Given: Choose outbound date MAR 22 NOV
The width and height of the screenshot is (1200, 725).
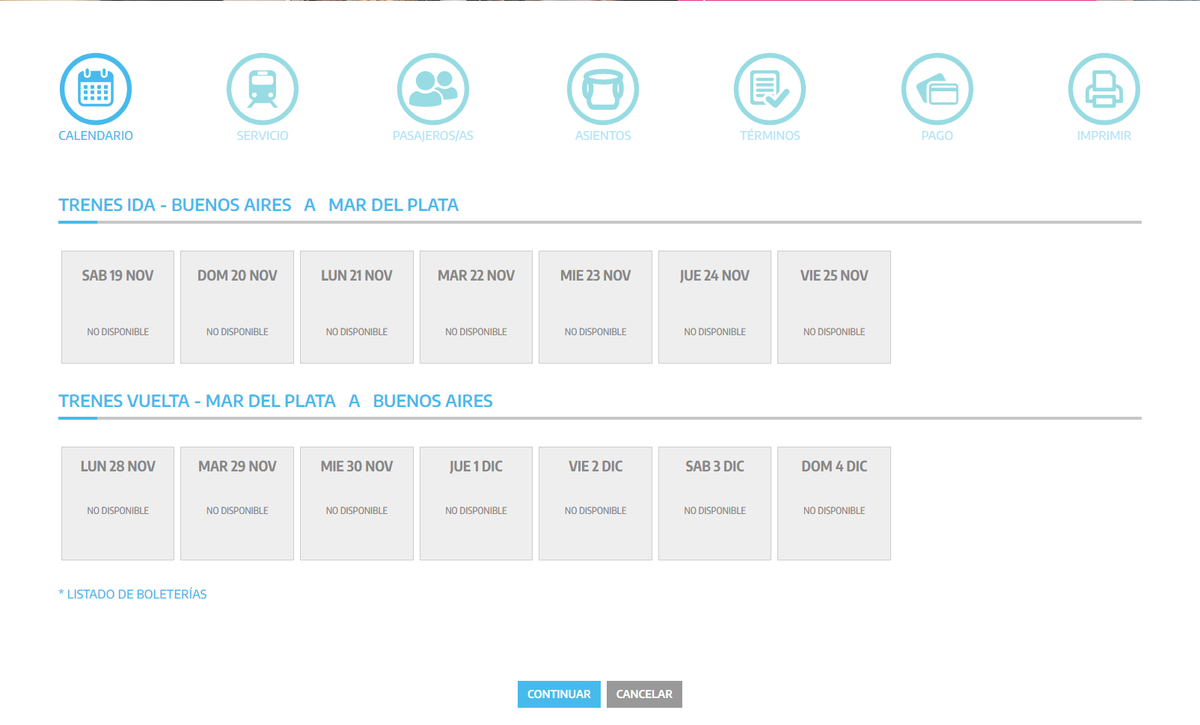Looking at the screenshot, I should [476, 307].
